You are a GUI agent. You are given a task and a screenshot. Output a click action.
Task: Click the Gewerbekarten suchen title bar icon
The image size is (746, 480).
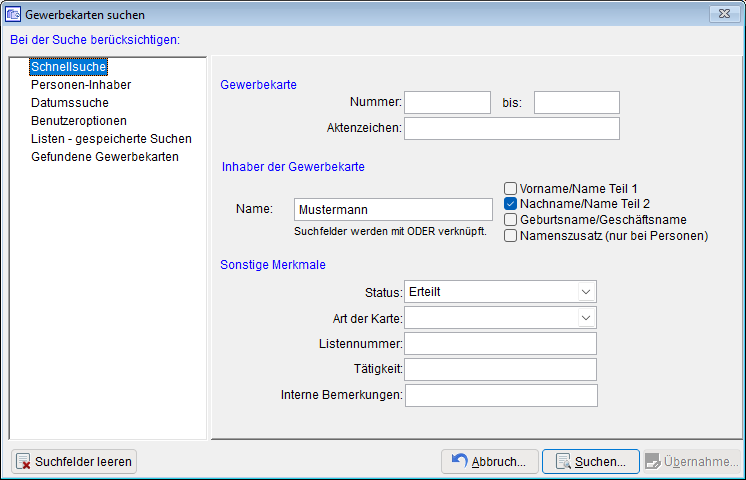(13, 14)
